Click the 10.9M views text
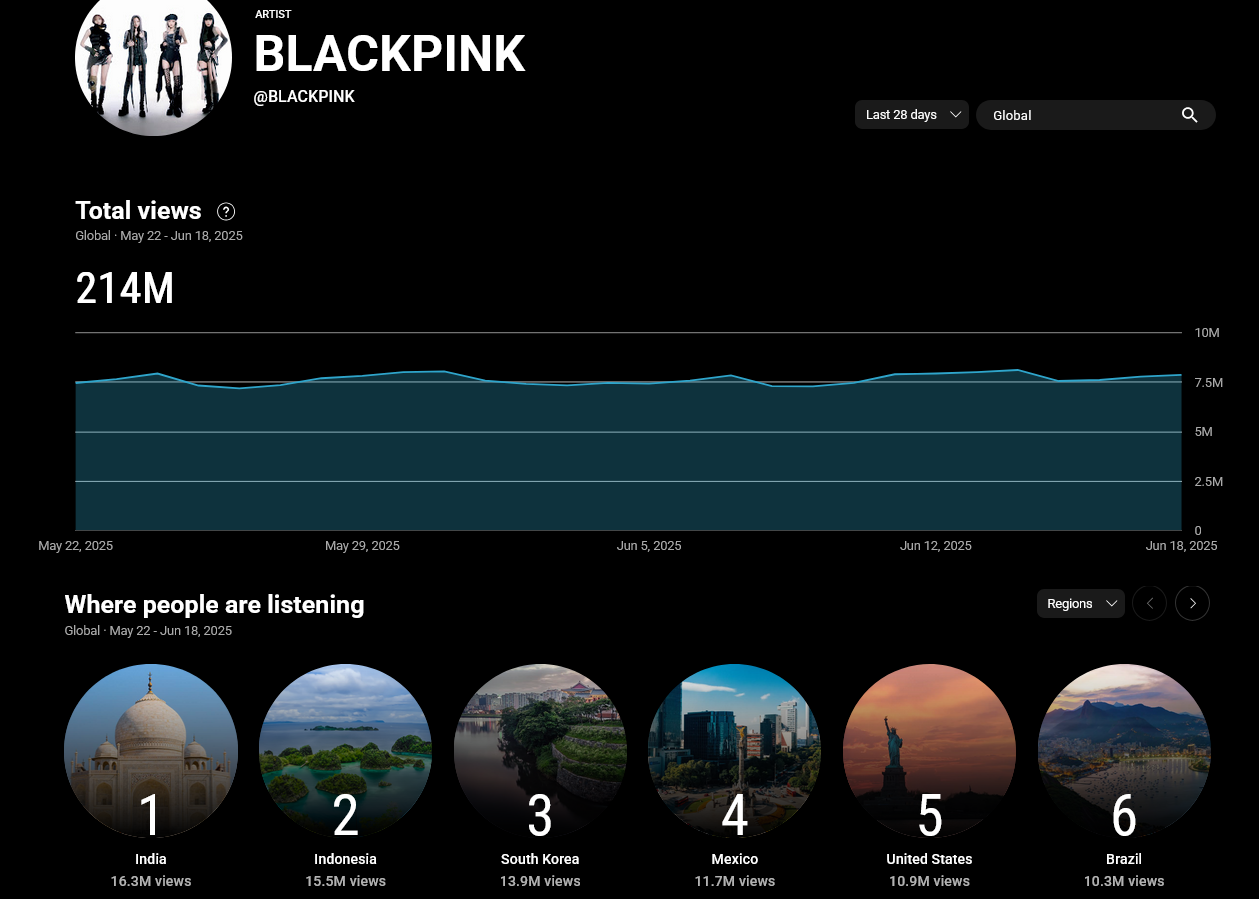 [929, 881]
